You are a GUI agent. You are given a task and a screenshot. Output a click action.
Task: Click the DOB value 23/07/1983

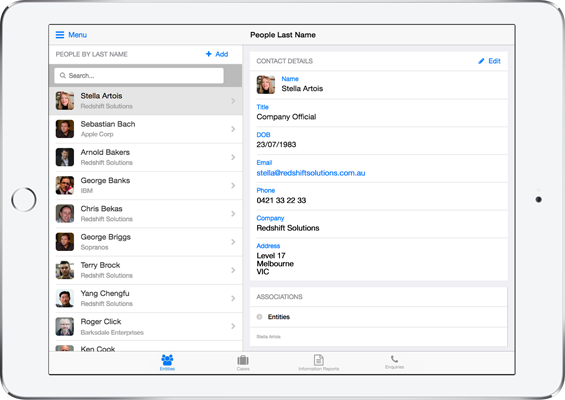[x=276, y=145]
